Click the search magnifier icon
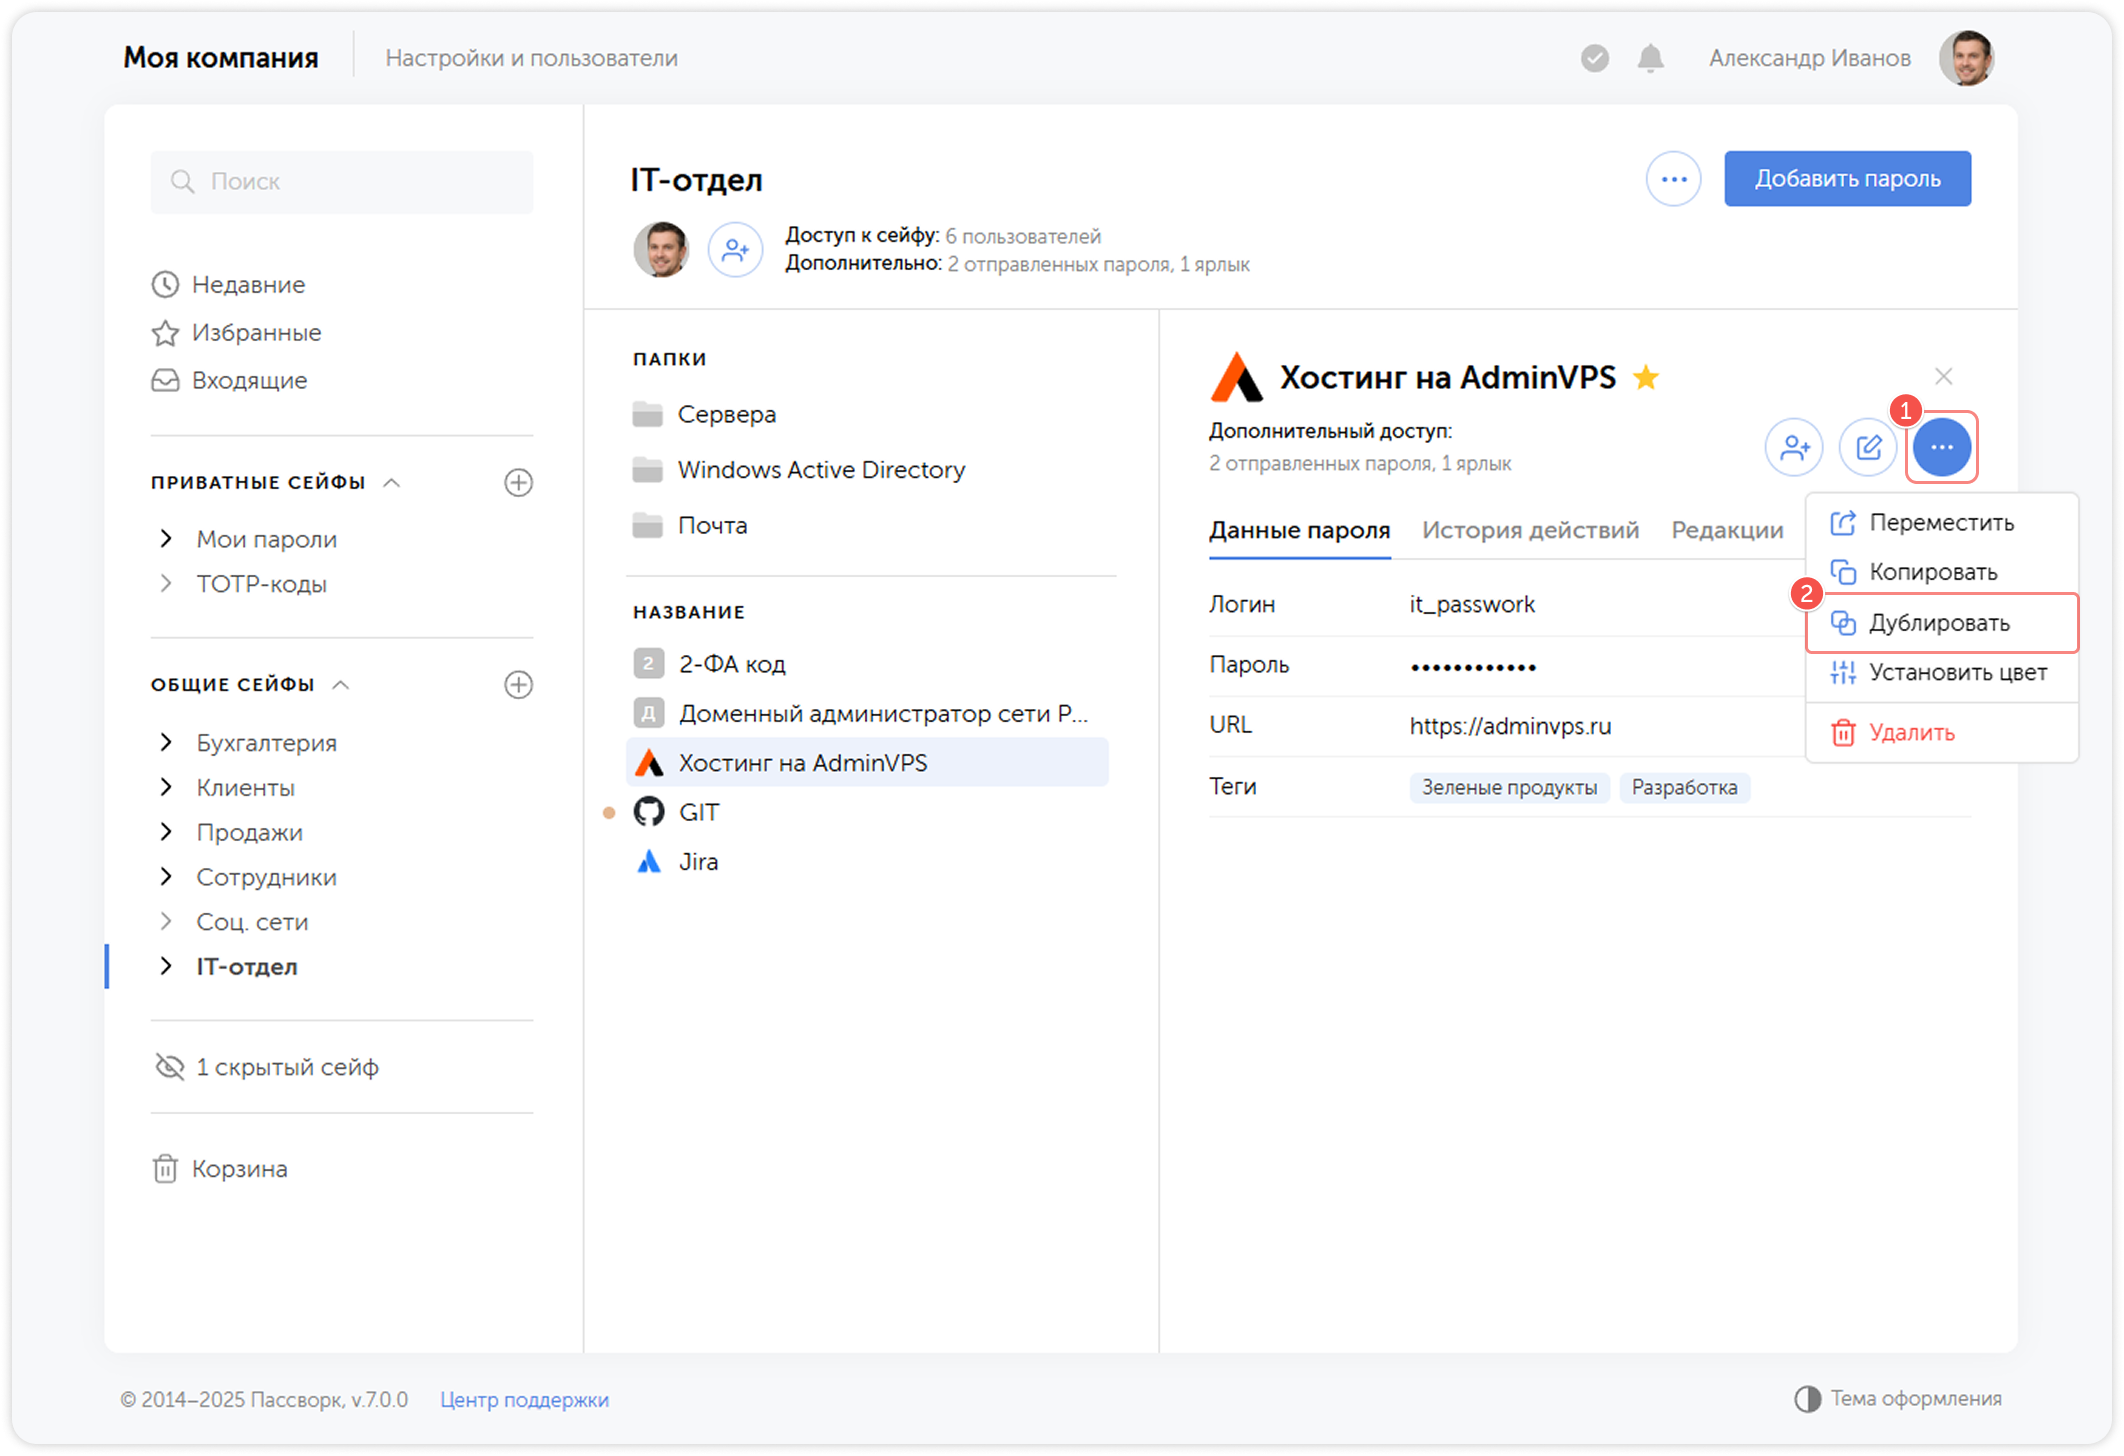The image size is (2124, 1456). pyautogui.click(x=182, y=182)
